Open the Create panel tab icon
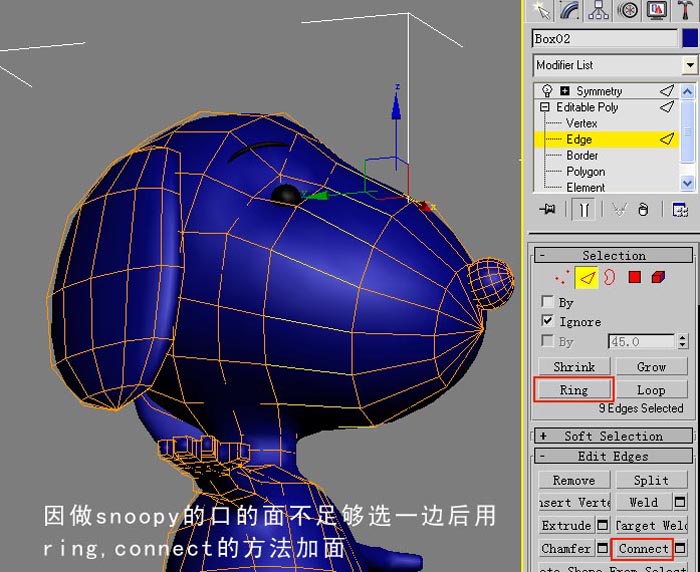This screenshot has height=572, width=700. (543, 11)
